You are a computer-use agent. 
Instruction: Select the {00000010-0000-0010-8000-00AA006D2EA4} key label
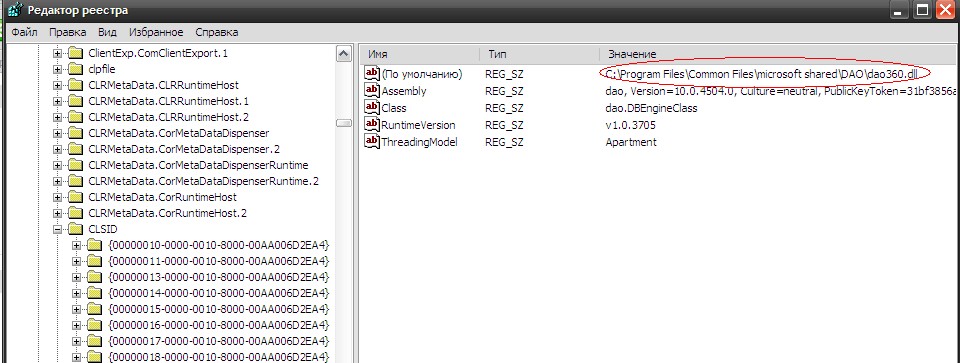click(219, 245)
